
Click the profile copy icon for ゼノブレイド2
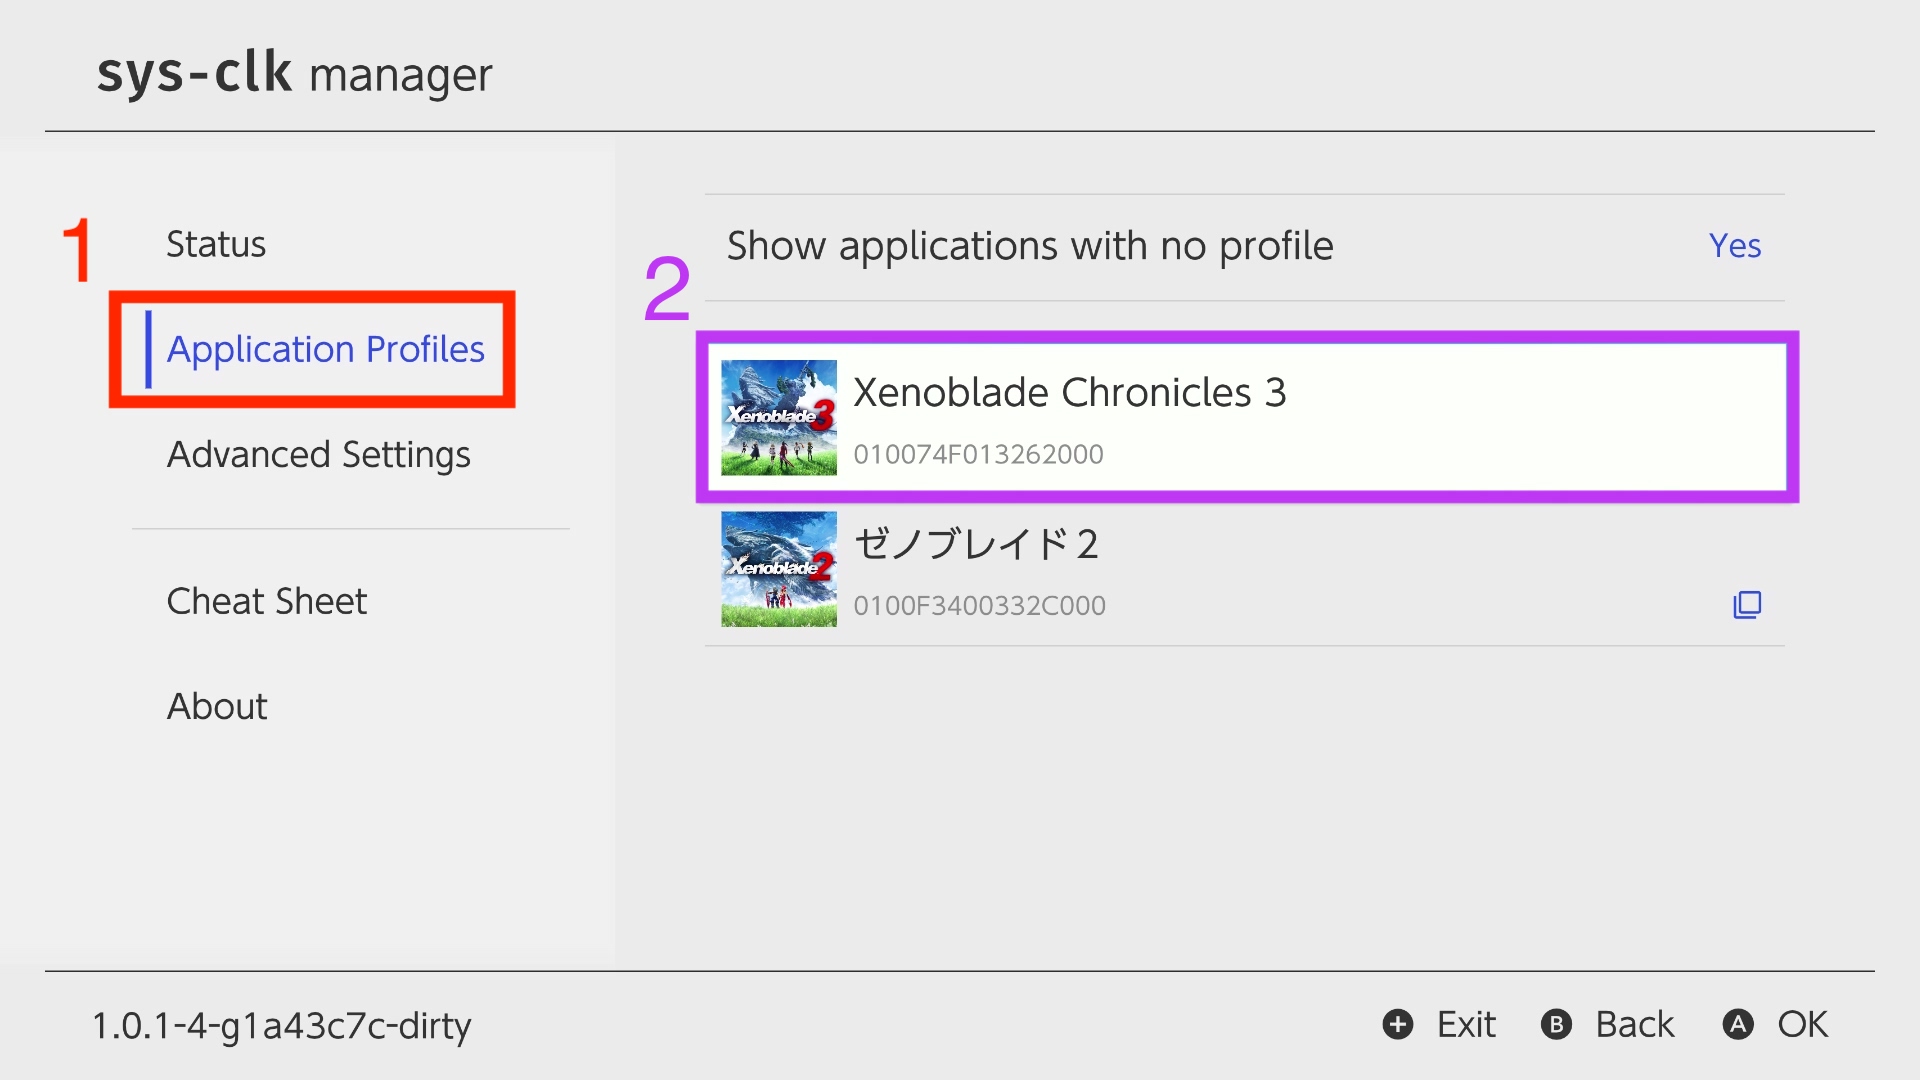[1747, 605]
